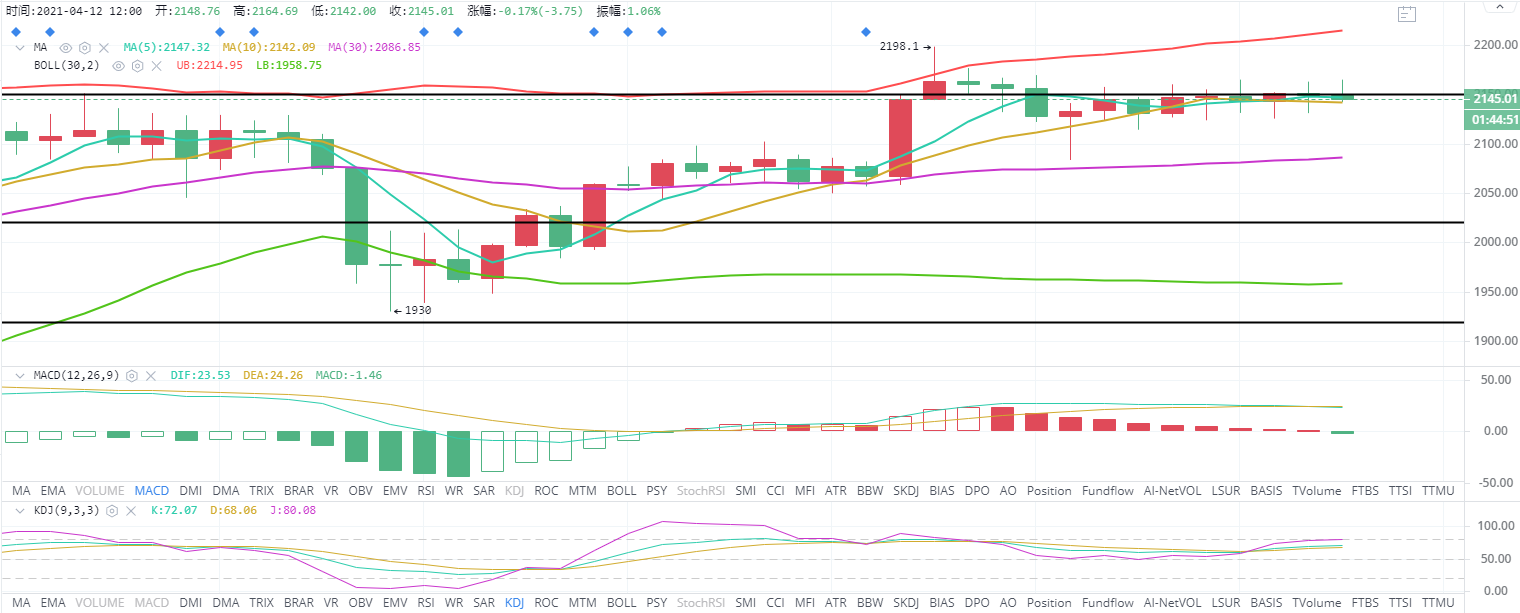Select the blue KDJ tab in bottom row
This screenshot has width=1520, height=613.
(x=515, y=603)
